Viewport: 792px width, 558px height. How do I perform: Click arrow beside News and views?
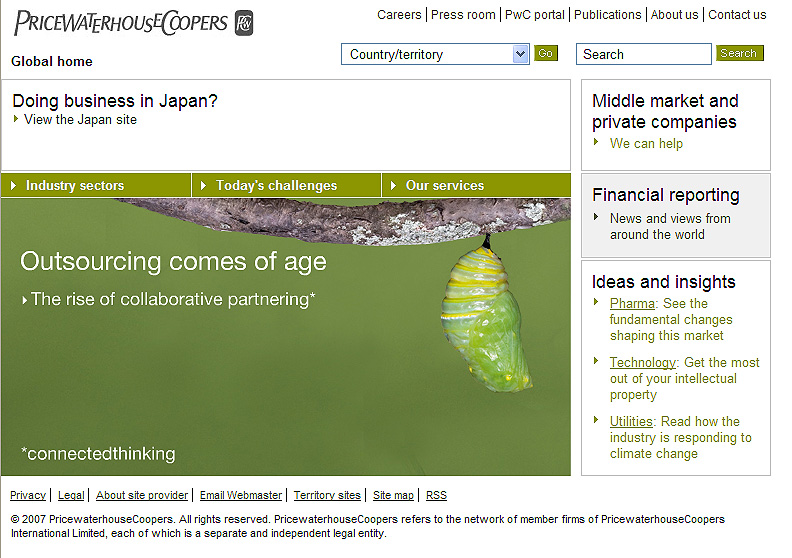(596, 217)
